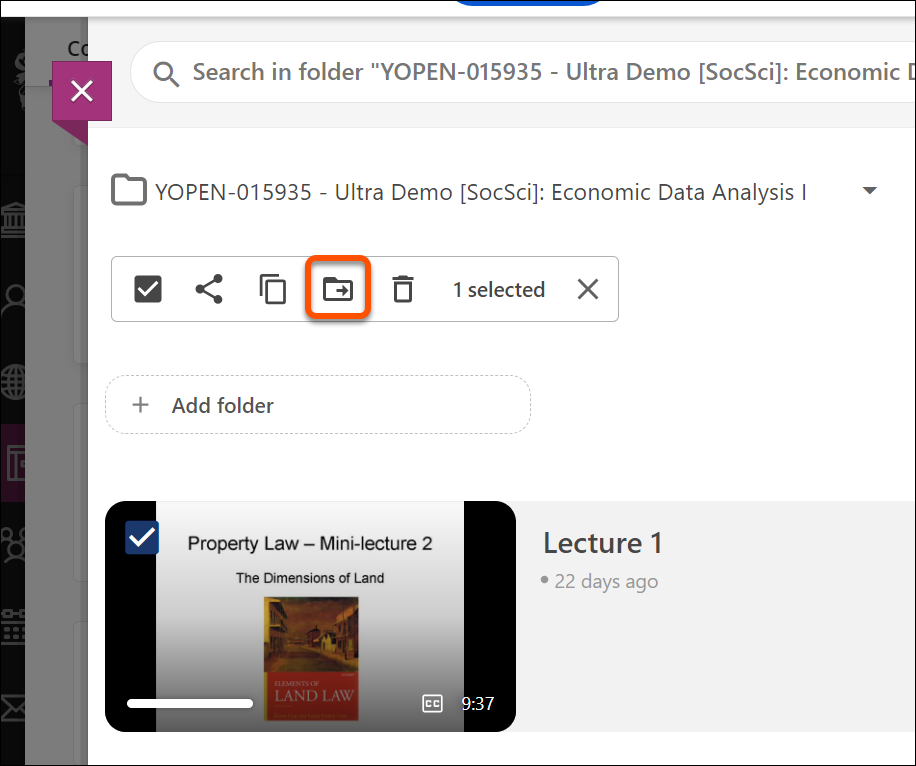Copy the selected video using copy icon
The image size is (916, 766).
pyautogui.click(x=273, y=290)
